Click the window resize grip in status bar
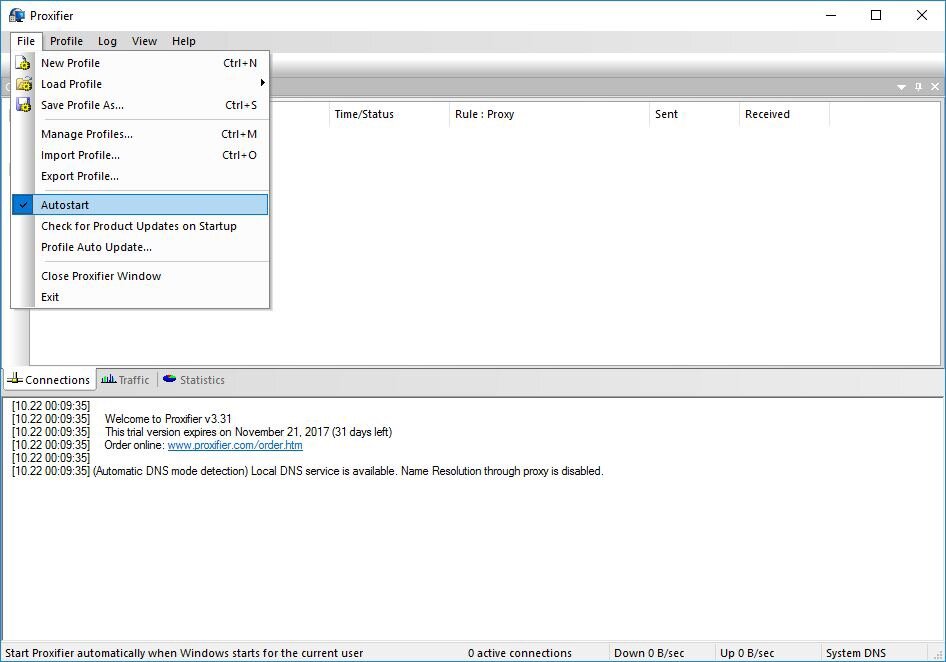Screen dimensions: 946x662 [x=938, y=655]
